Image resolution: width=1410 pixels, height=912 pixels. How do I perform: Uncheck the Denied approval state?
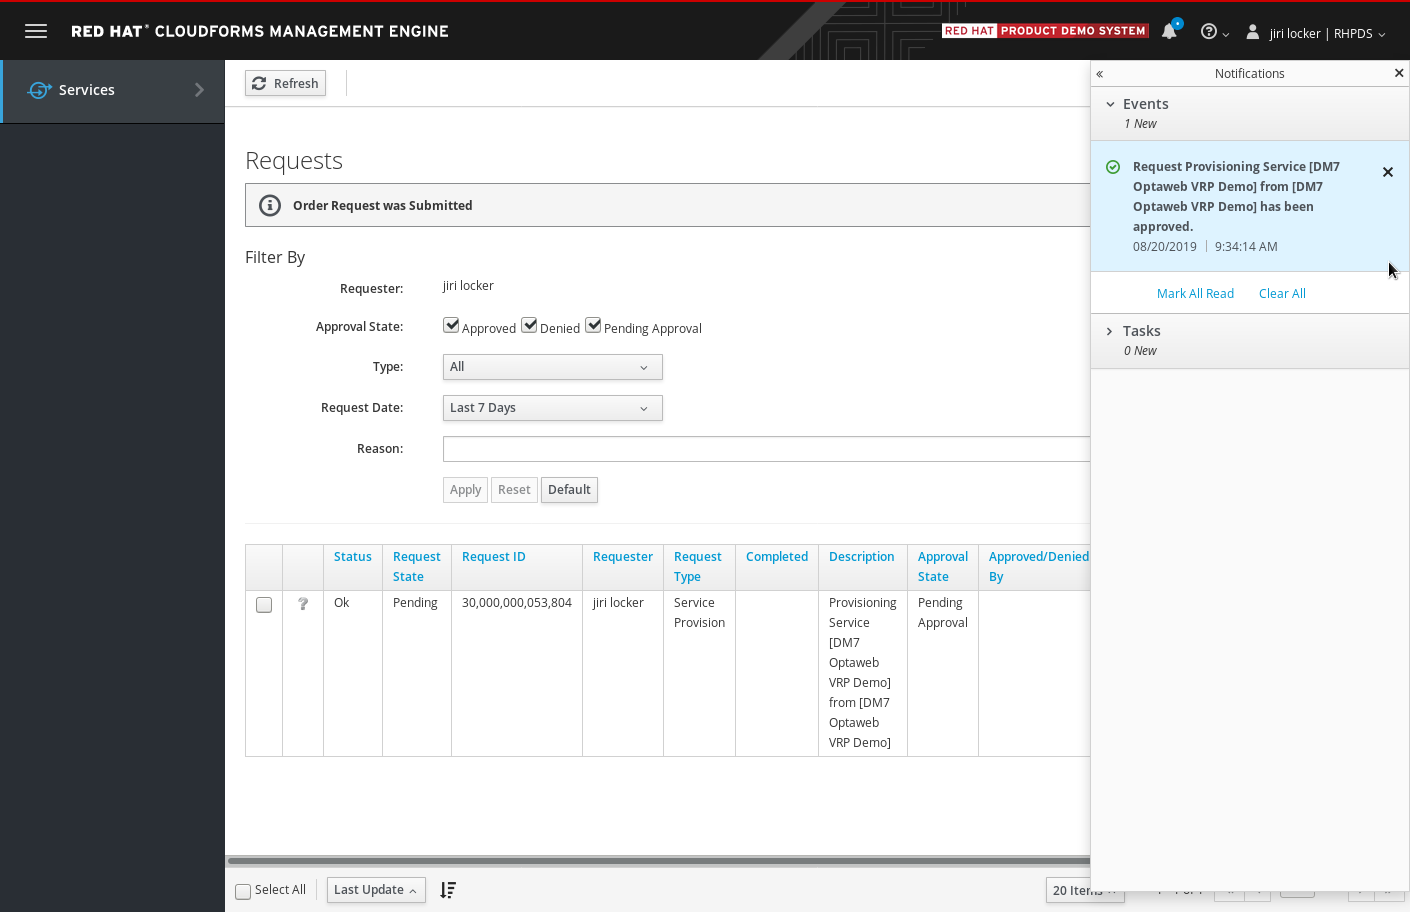[x=530, y=326]
